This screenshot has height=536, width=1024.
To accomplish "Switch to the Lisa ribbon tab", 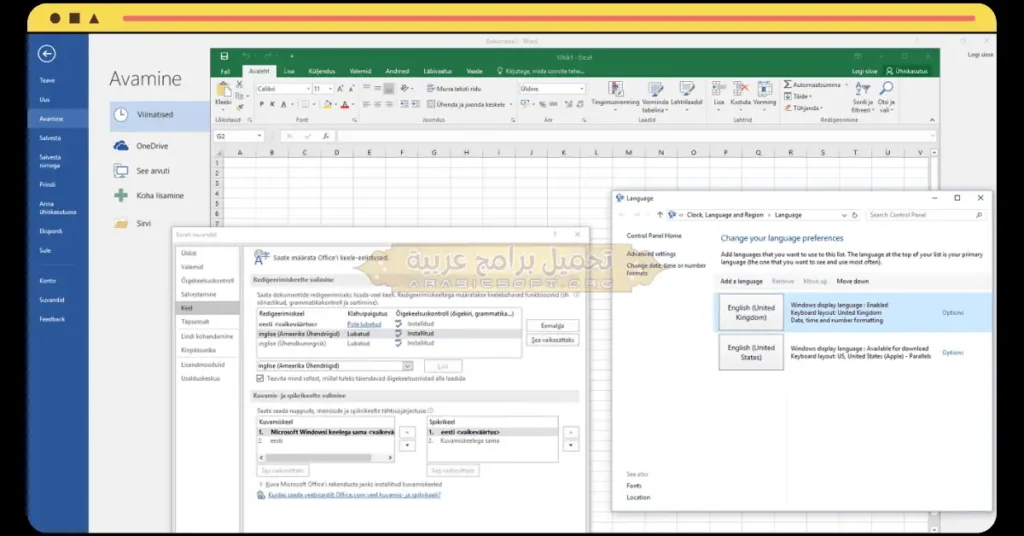I will pyautogui.click(x=289, y=71).
